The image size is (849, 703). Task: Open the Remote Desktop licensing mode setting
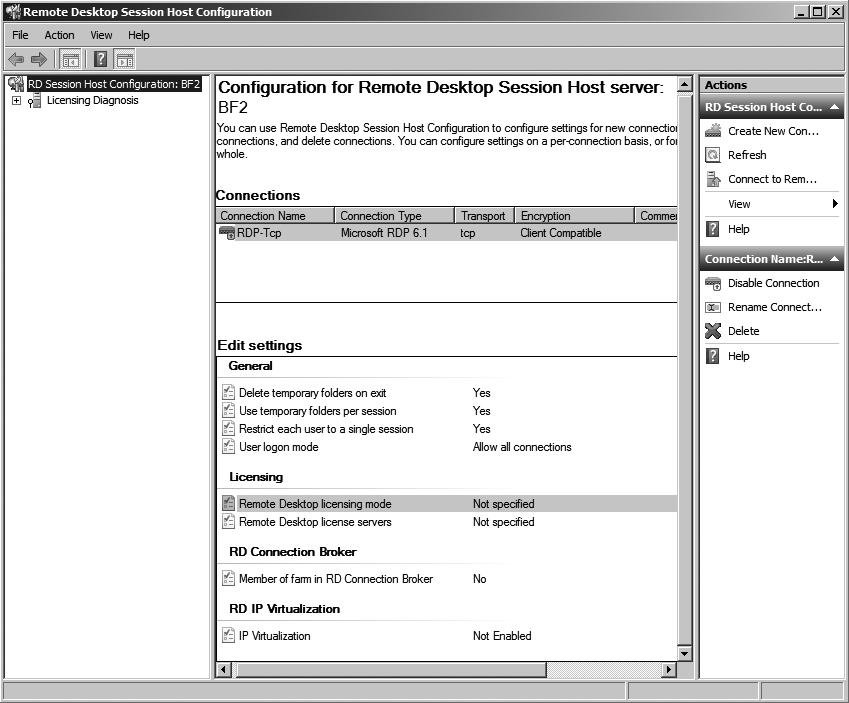315,504
